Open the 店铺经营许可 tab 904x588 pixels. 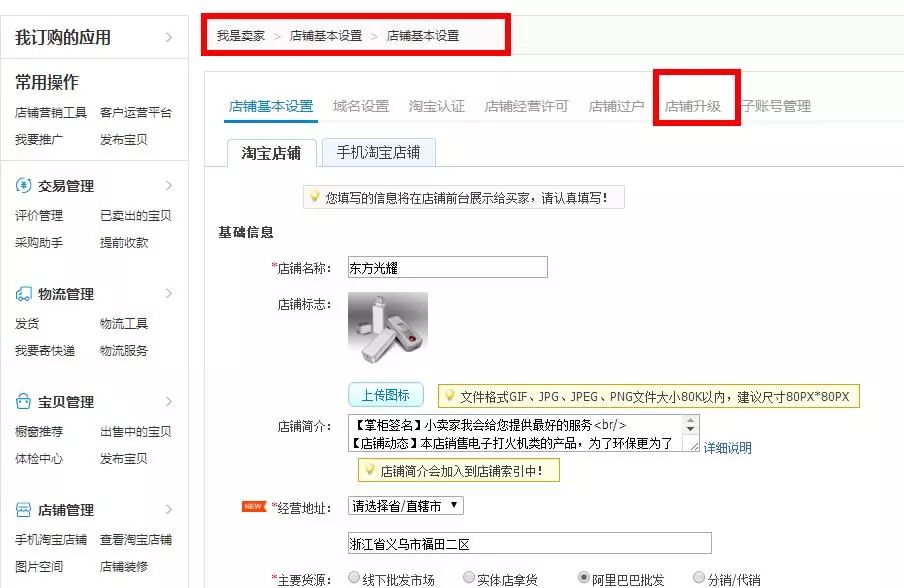[x=526, y=106]
